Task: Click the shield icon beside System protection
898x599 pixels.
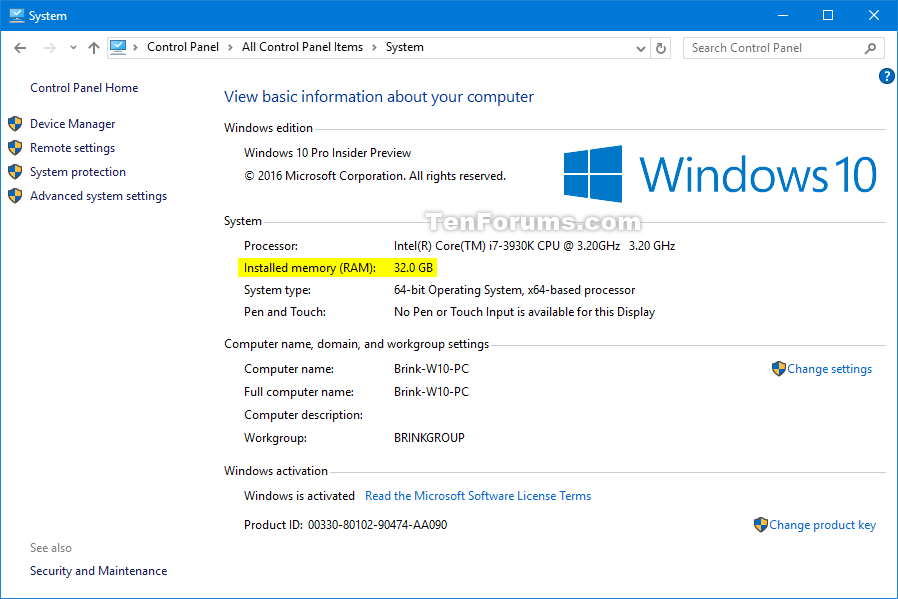Action: pyautogui.click(x=15, y=172)
